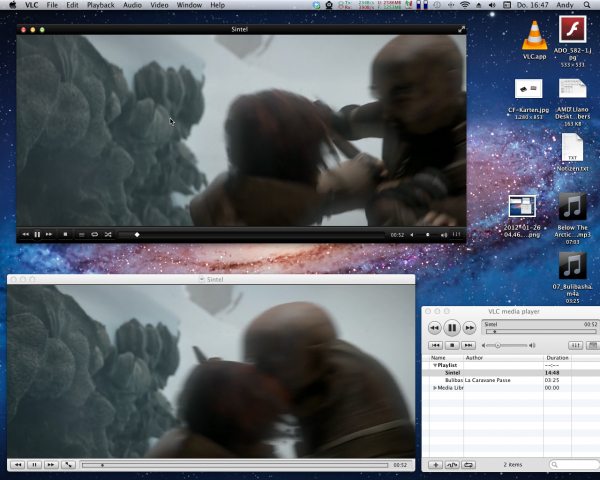The height and width of the screenshot is (480, 600).
Task: Skip to next track in VLC media player
Action: pyautogui.click(x=468, y=345)
